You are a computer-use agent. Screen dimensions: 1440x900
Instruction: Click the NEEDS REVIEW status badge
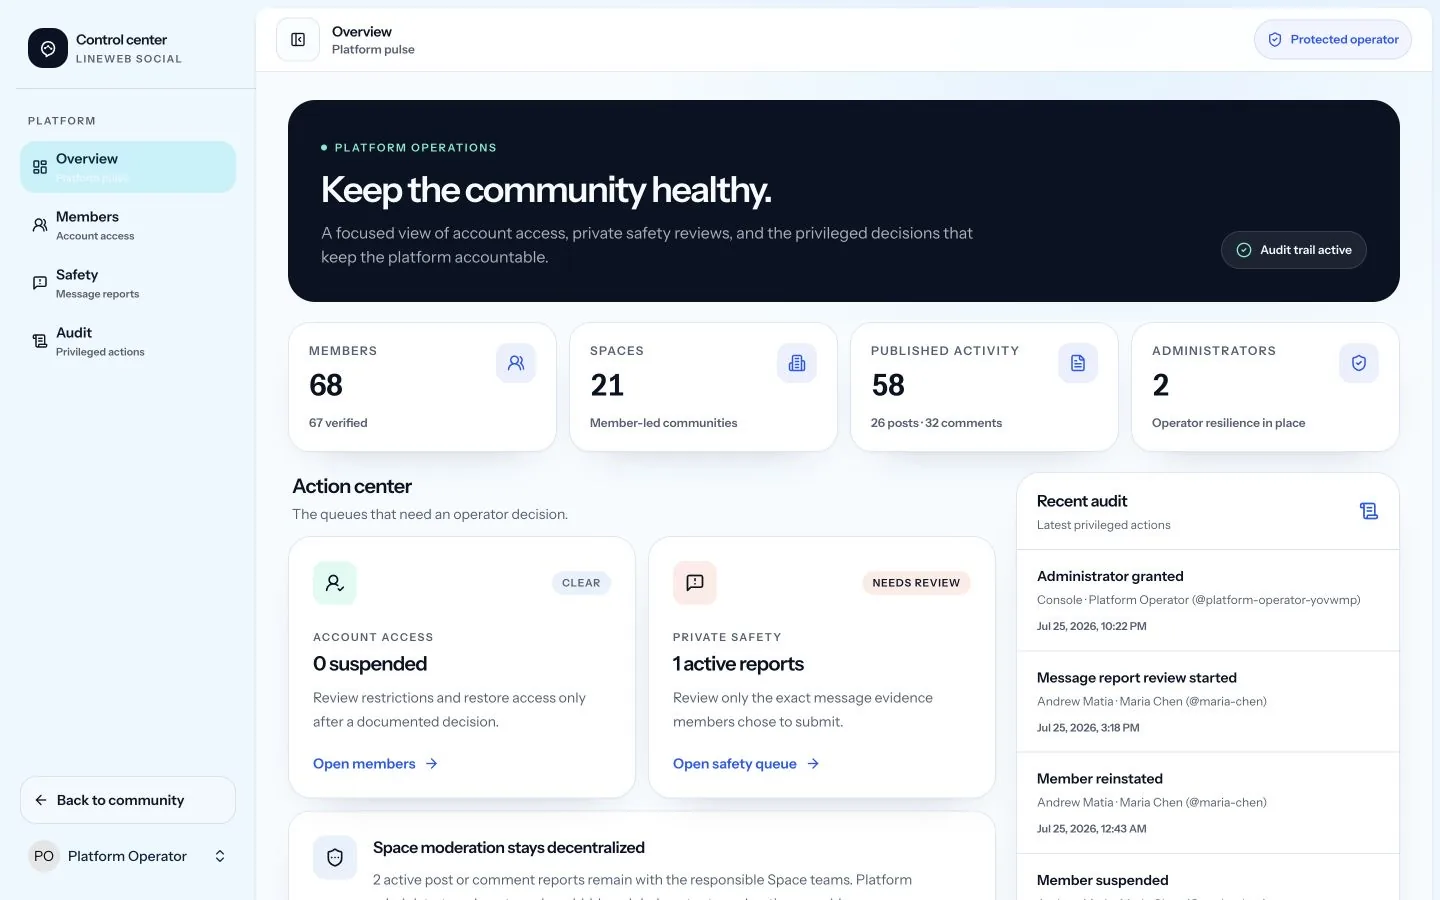click(916, 583)
